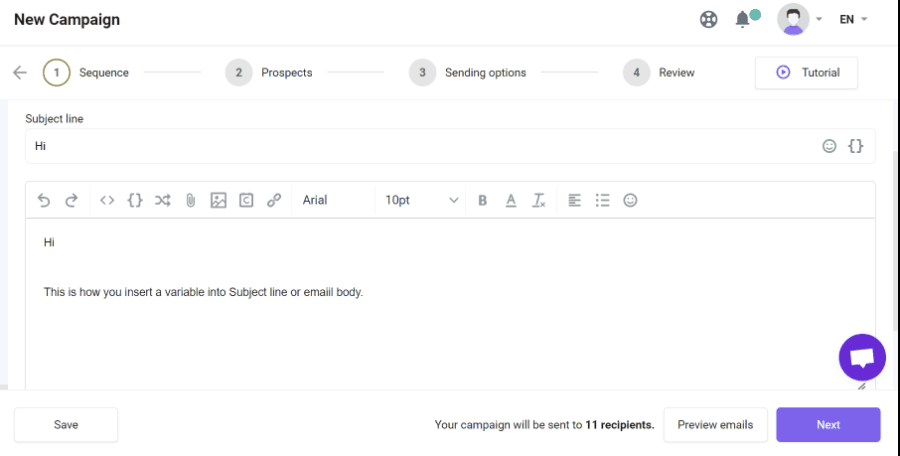Viewport: 900px width, 456px height.
Task: Click the Next button
Action: (828, 424)
